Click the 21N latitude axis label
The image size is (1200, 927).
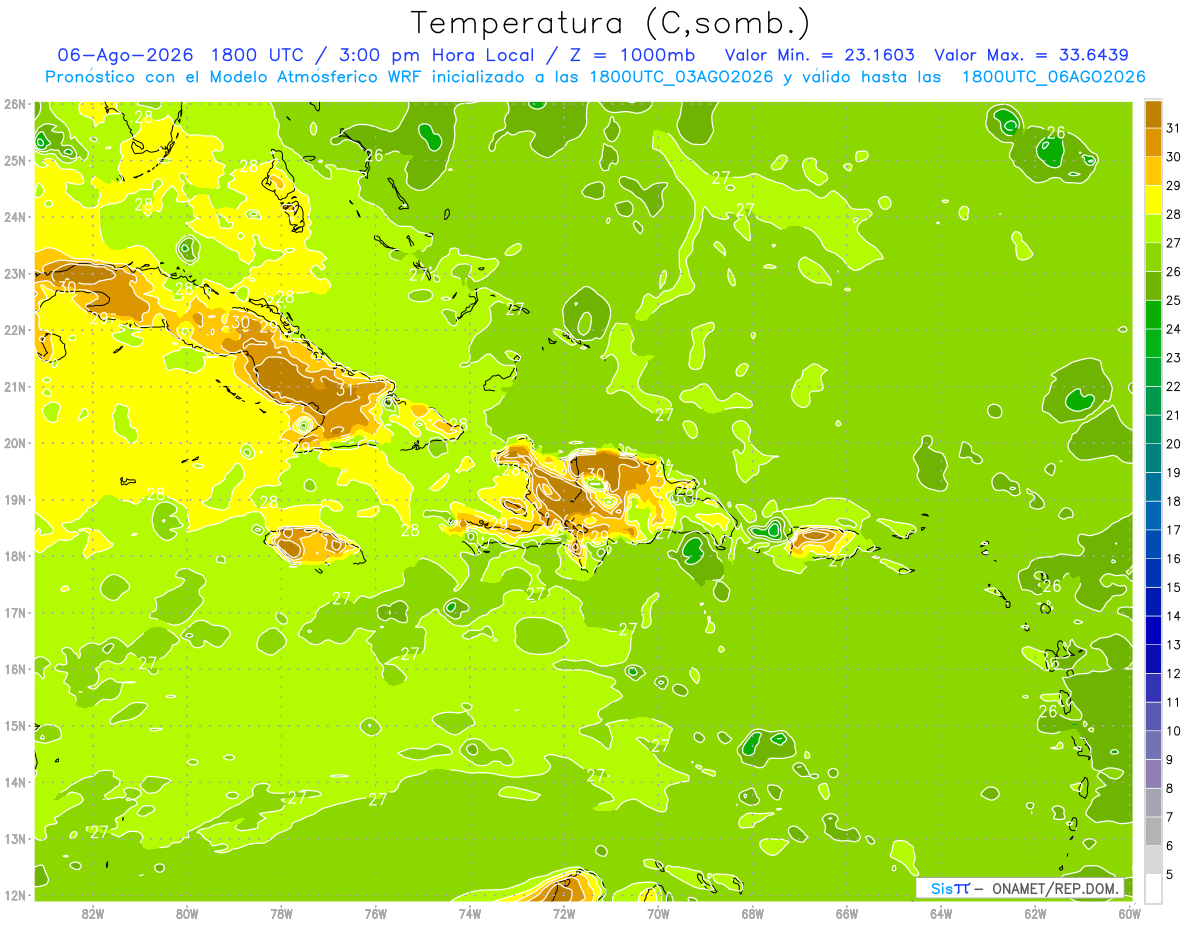[x=14, y=386]
